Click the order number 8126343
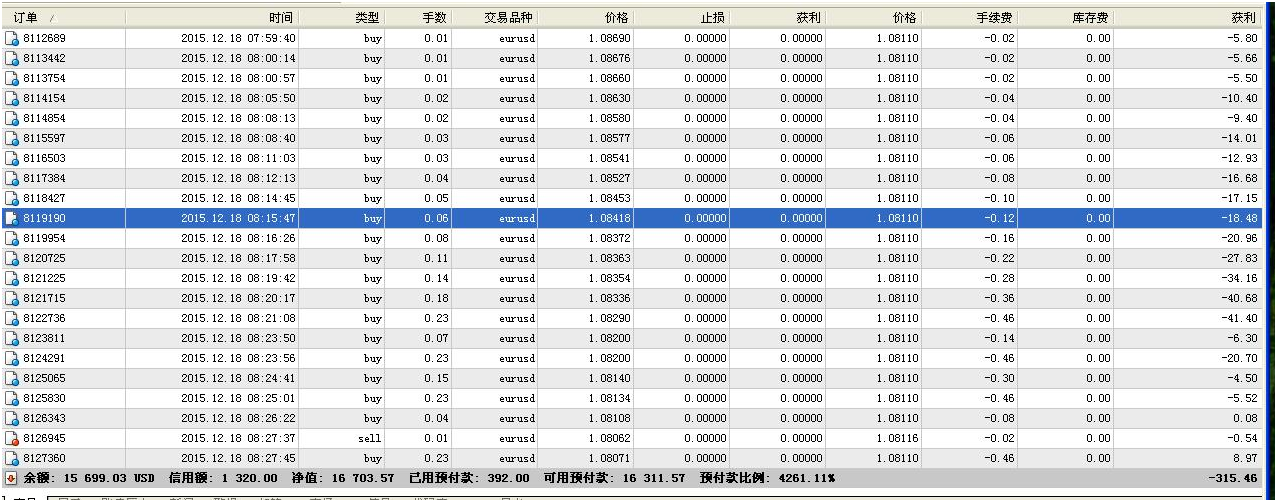This screenshot has height=502, width=1277. point(44,418)
